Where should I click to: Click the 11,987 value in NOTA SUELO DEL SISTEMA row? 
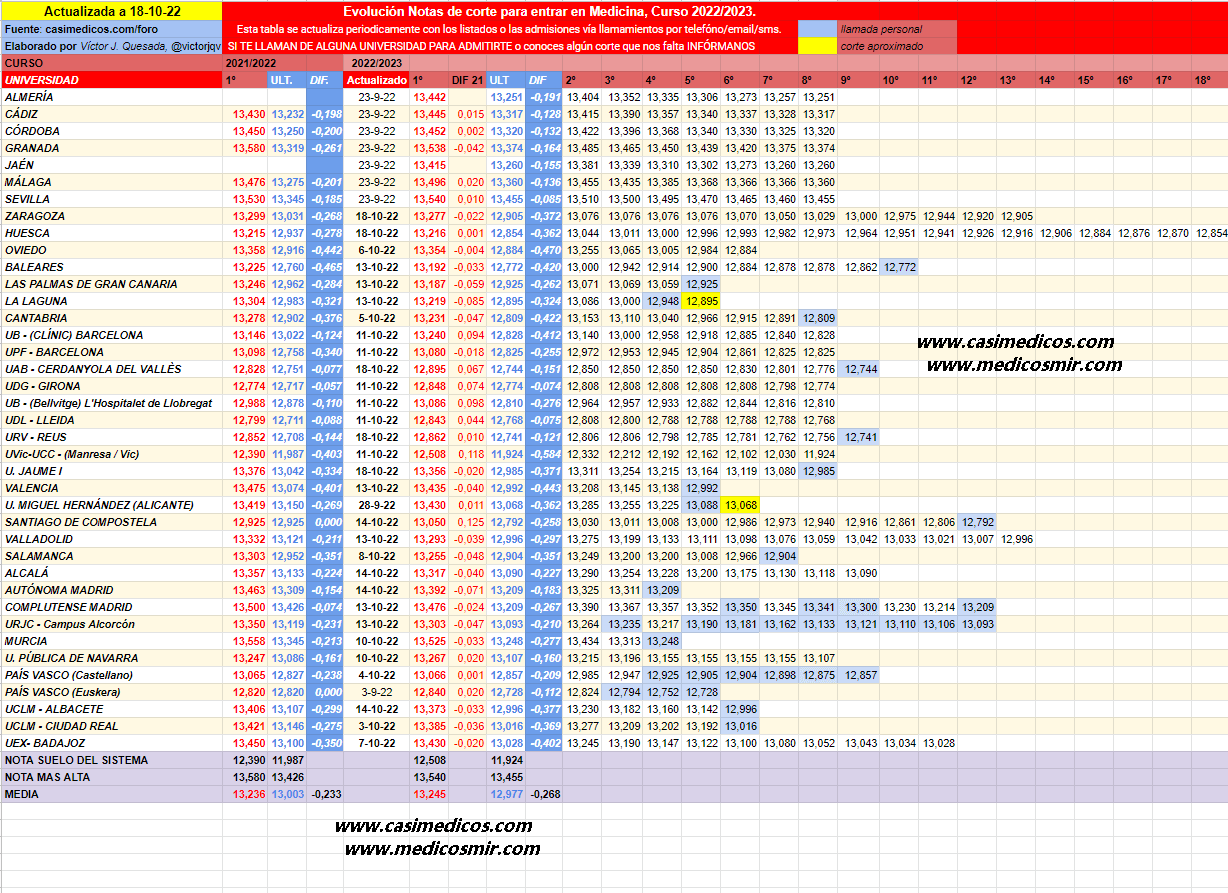click(287, 760)
